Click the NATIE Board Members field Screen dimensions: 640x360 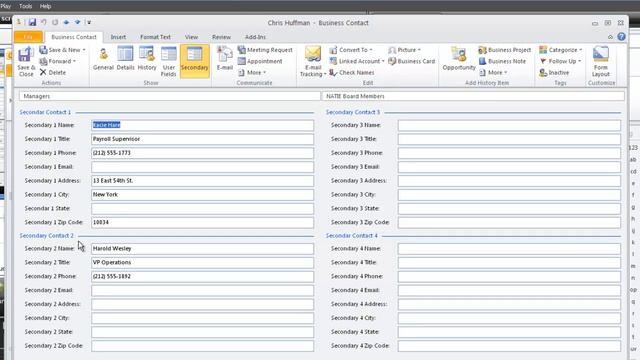(x=473, y=96)
